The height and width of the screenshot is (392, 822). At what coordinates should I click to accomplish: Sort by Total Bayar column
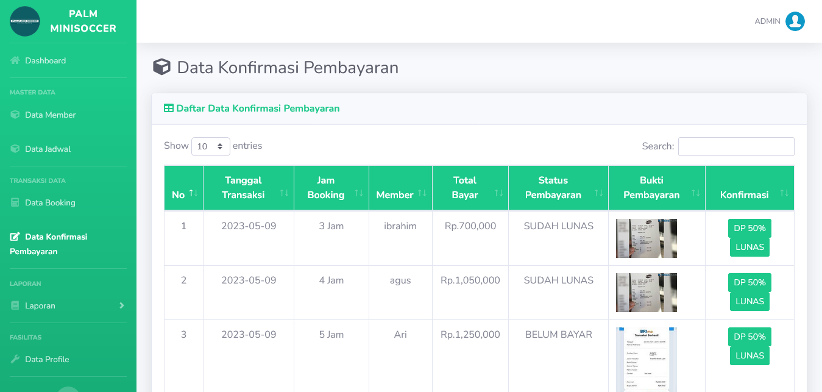pos(470,188)
